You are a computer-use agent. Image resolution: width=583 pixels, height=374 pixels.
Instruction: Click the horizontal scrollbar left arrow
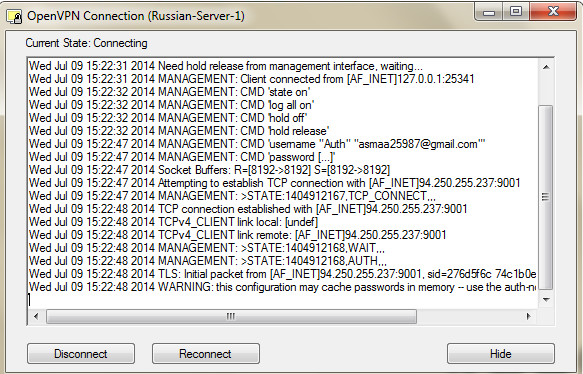[x=36, y=316]
